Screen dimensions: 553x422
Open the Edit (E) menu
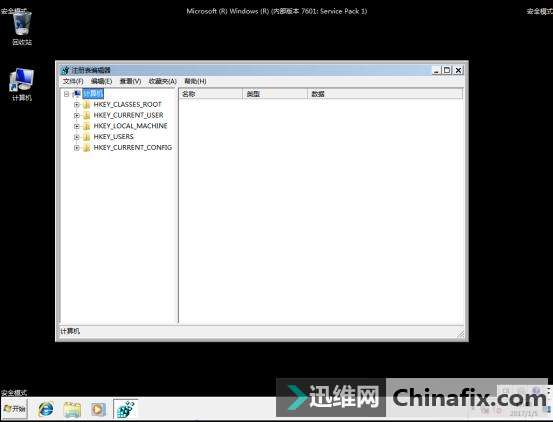(101, 81)
